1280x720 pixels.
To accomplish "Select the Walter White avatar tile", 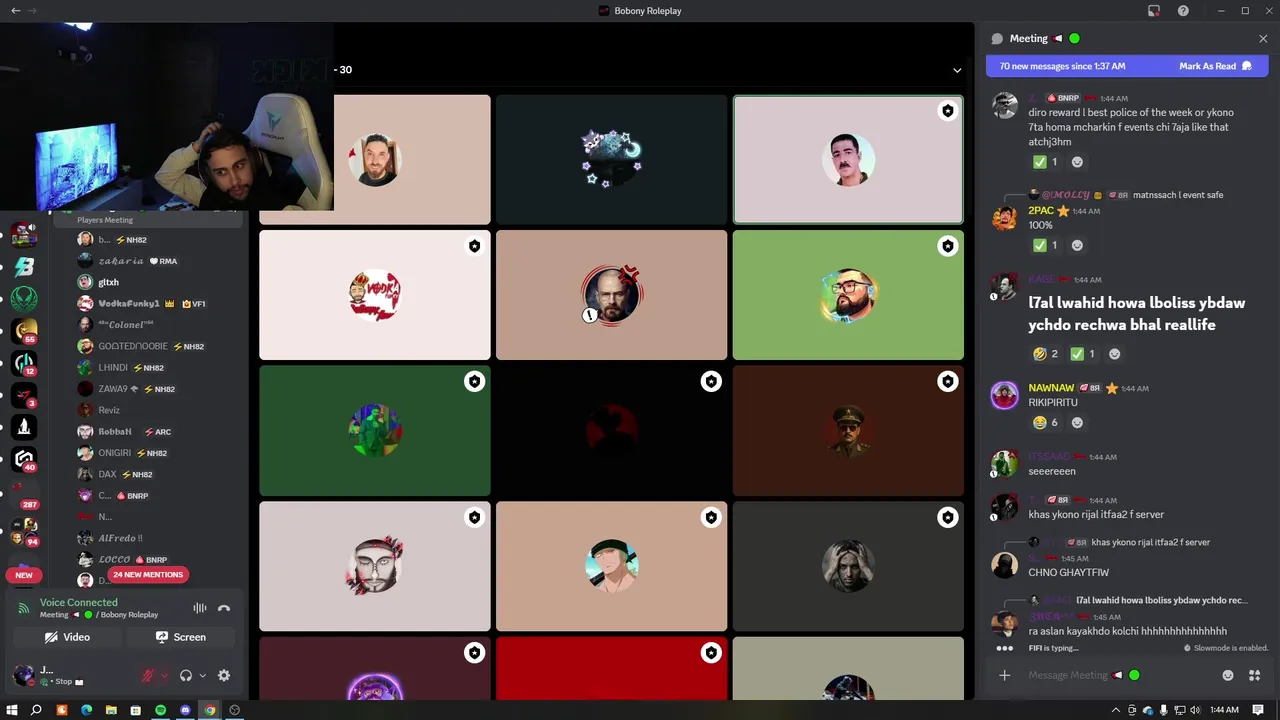I will point(611,295).
